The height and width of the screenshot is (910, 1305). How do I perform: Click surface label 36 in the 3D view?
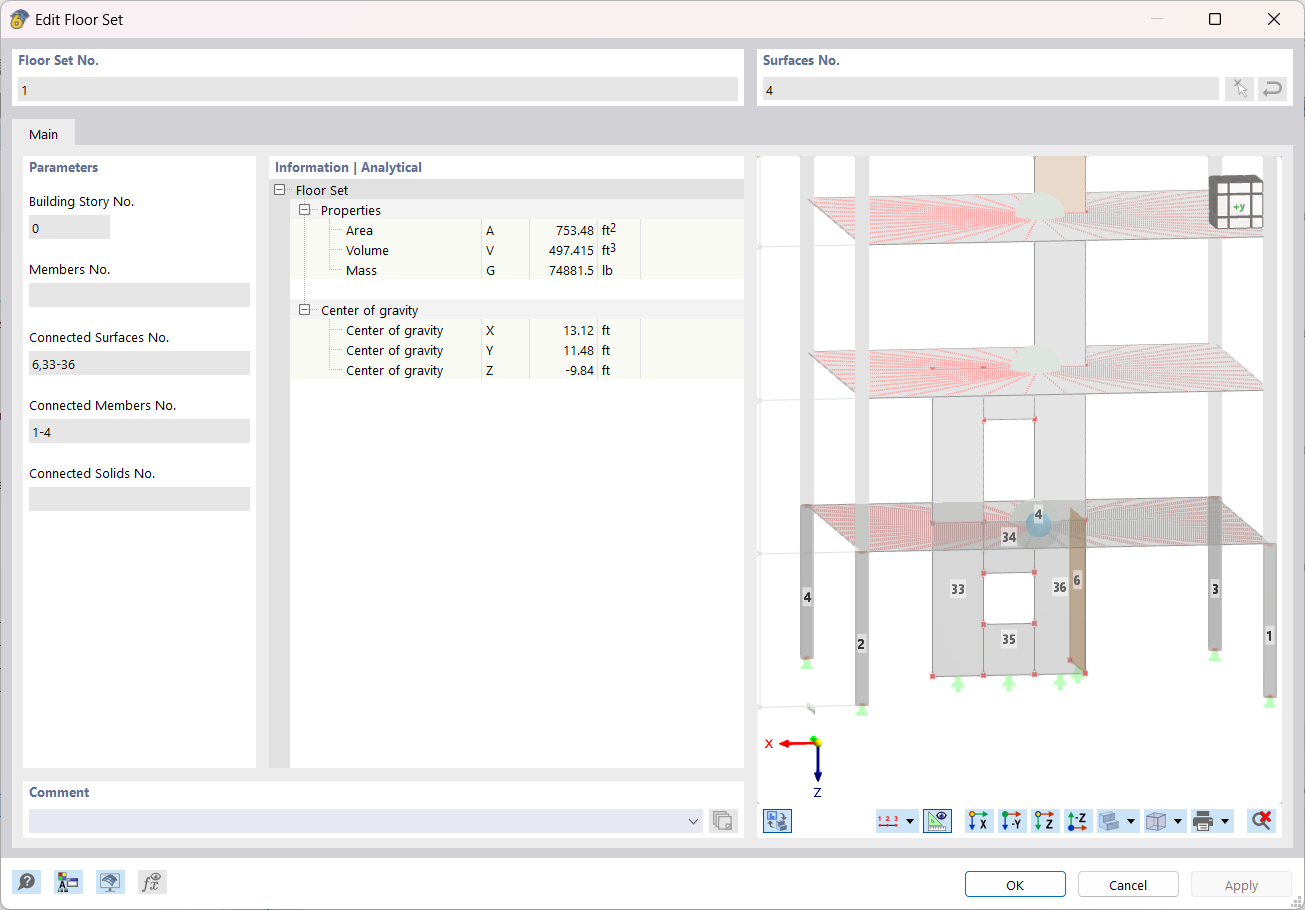tap(1060, 587)
